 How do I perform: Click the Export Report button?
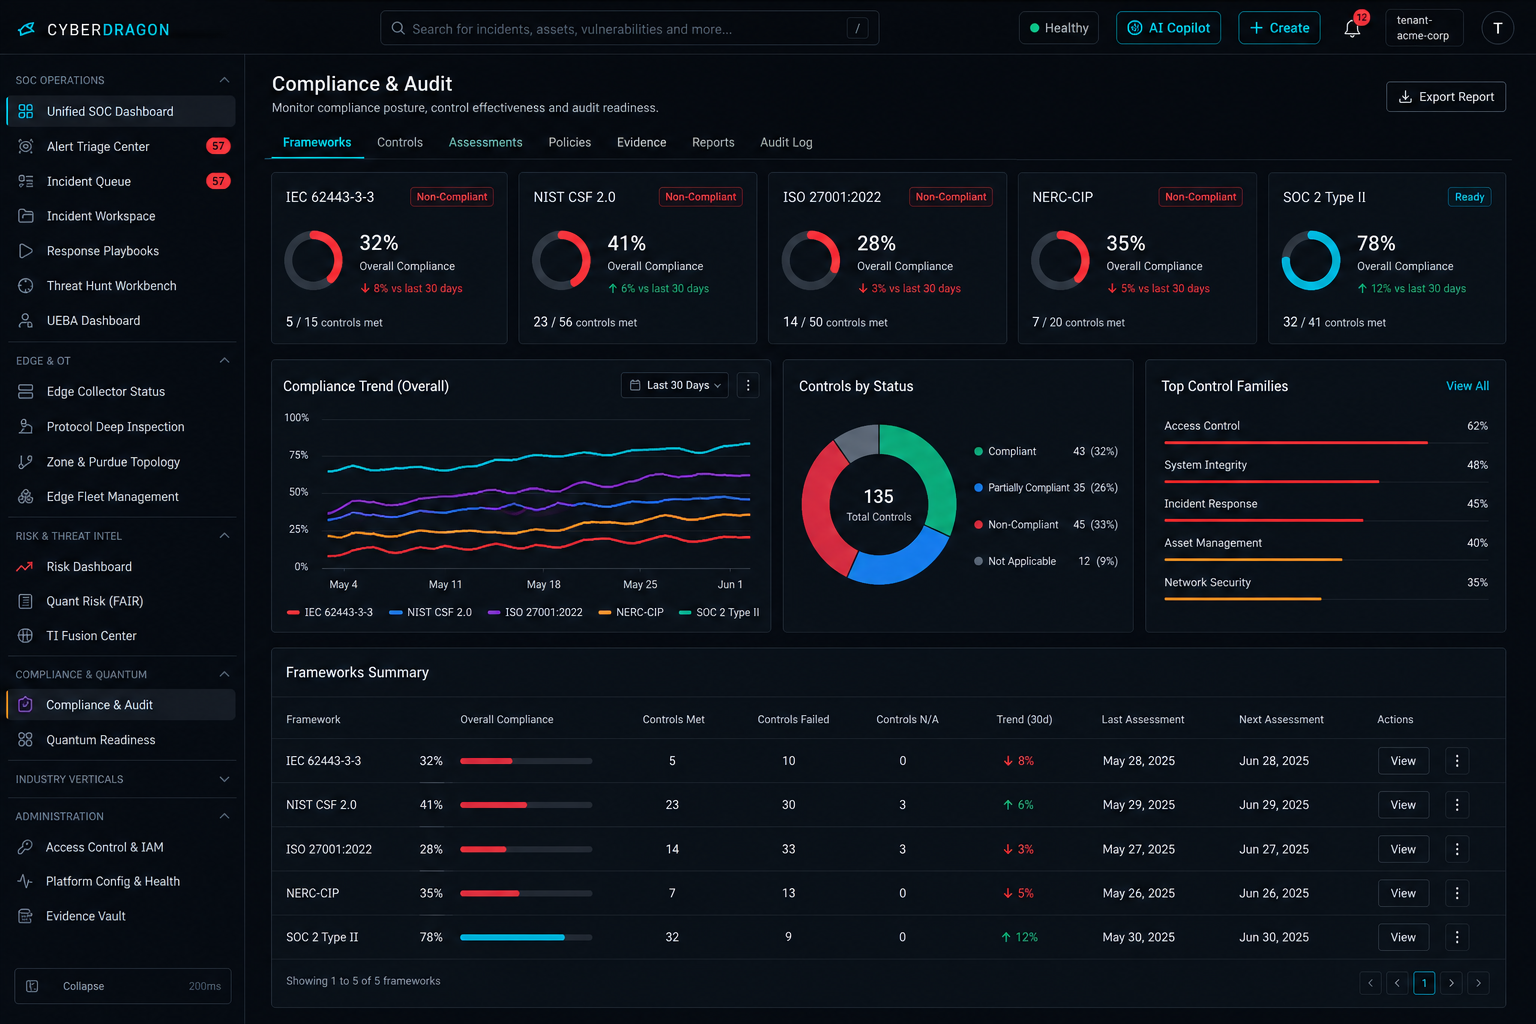[1446, 97]
